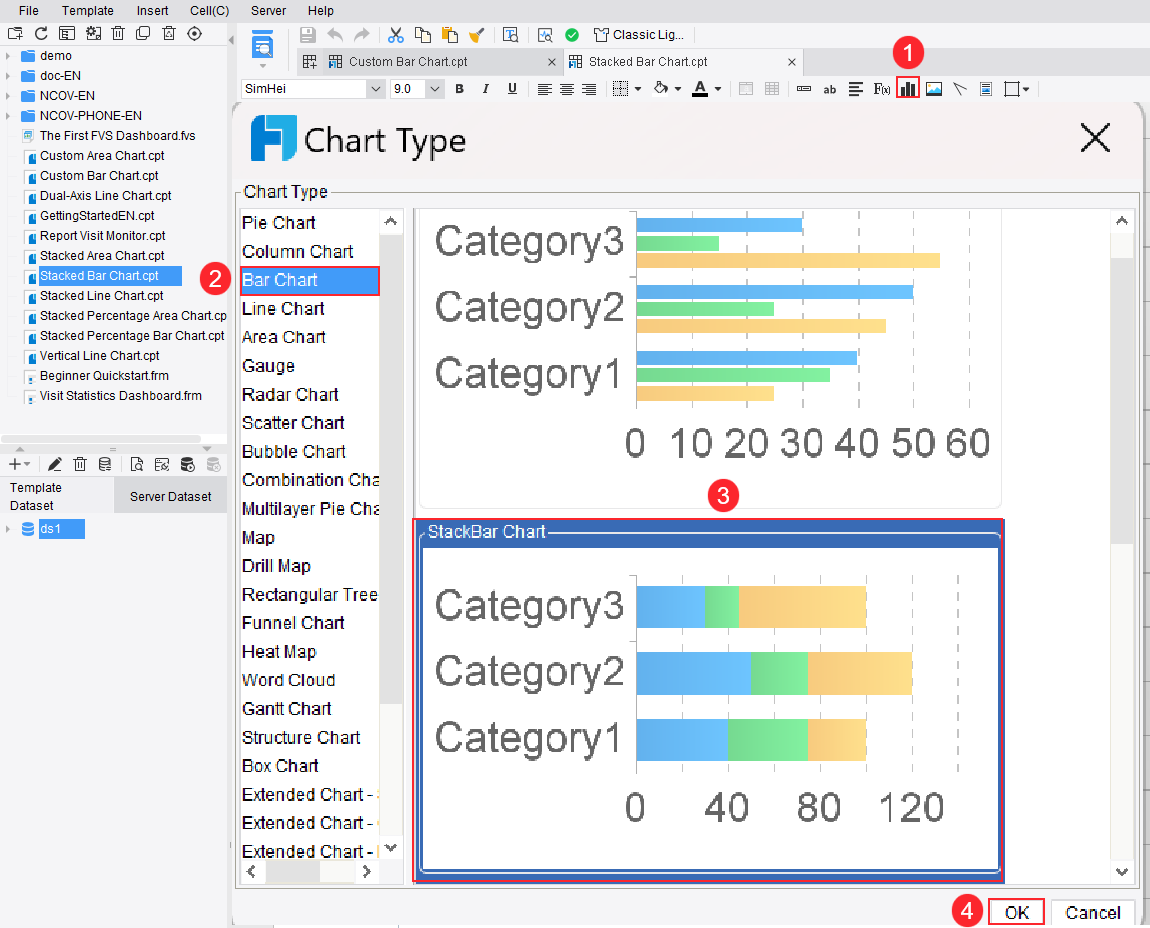
Task: Select the Format Painter brush icon
Action: (477, 34)
